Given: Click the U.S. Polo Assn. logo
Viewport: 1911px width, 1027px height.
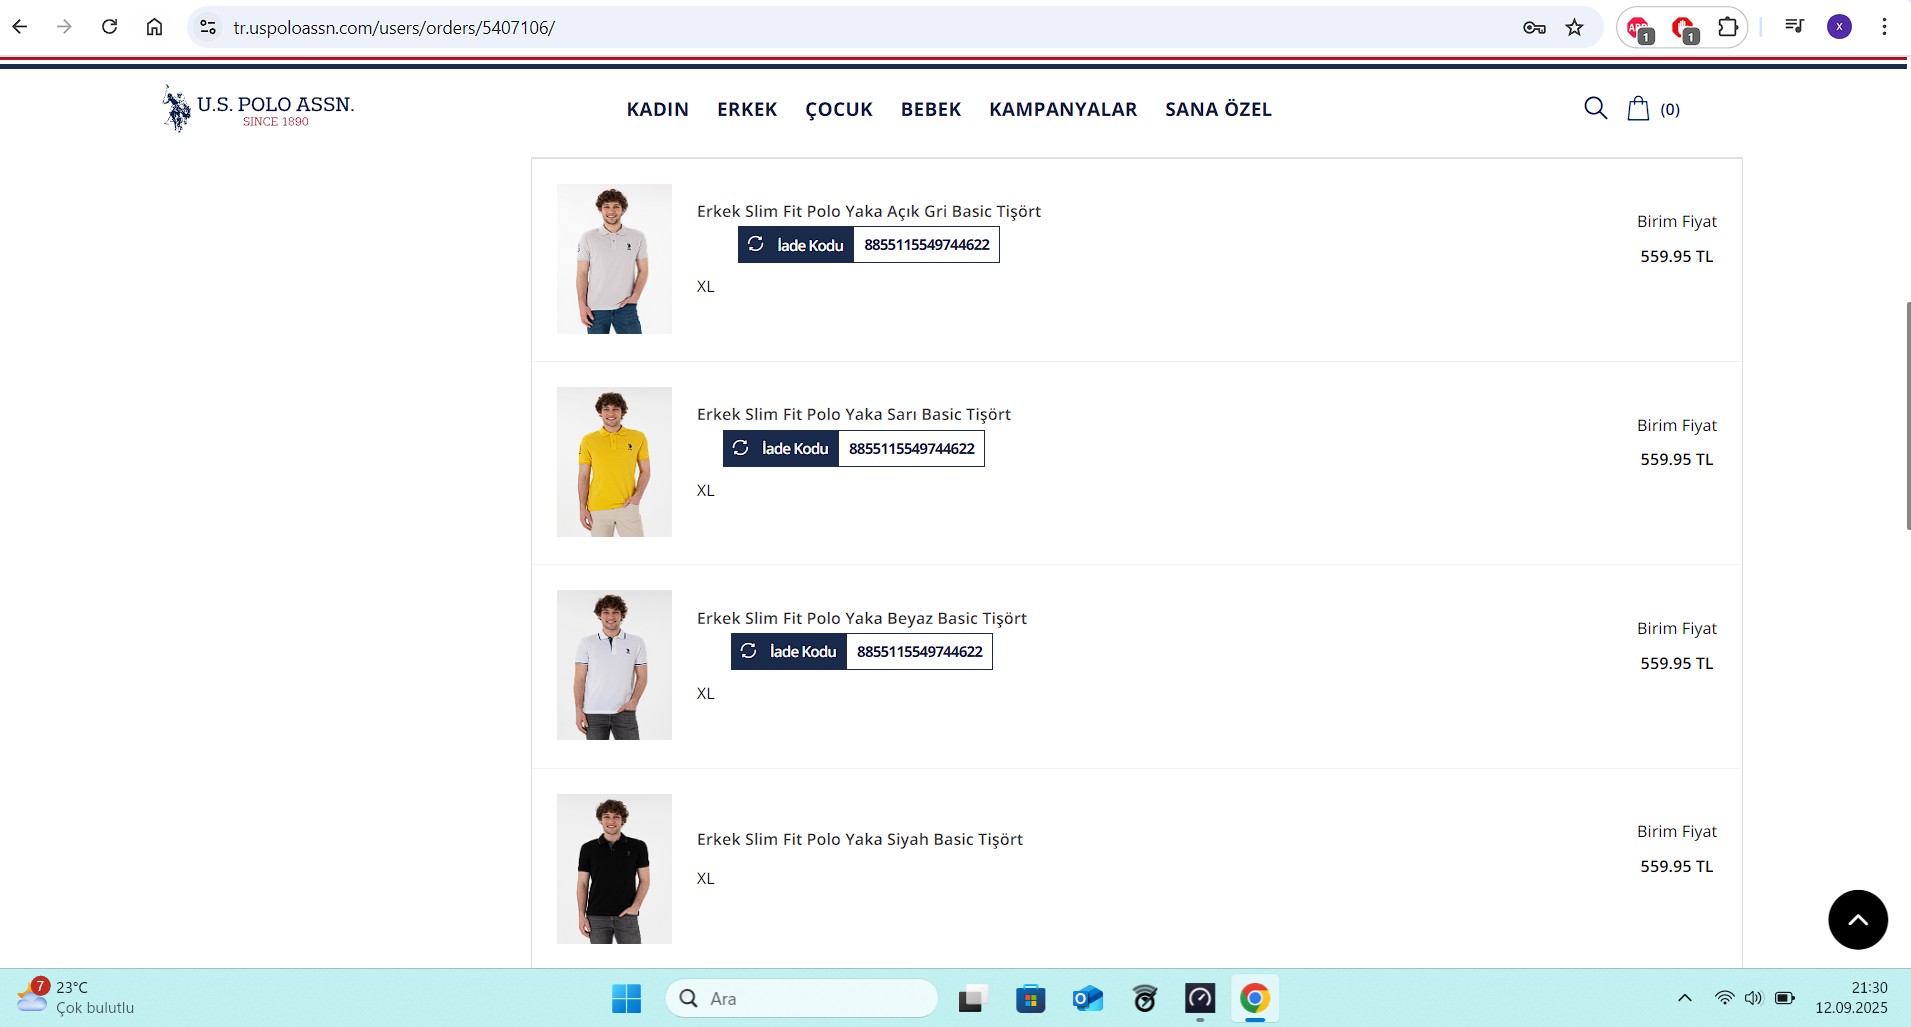Looking at the screenshot, I should 258,108.
